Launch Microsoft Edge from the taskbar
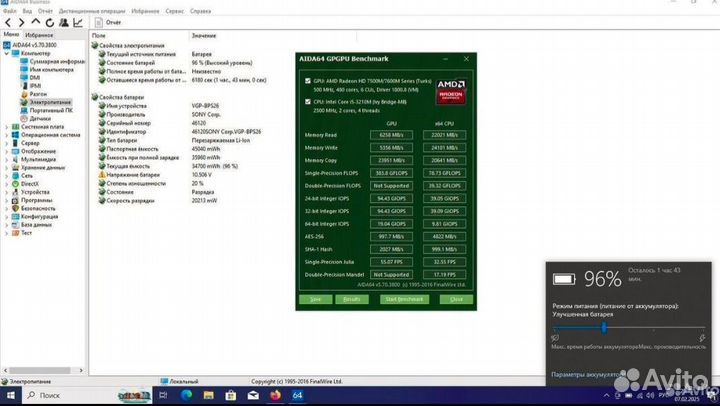 [x=186, y=395]
